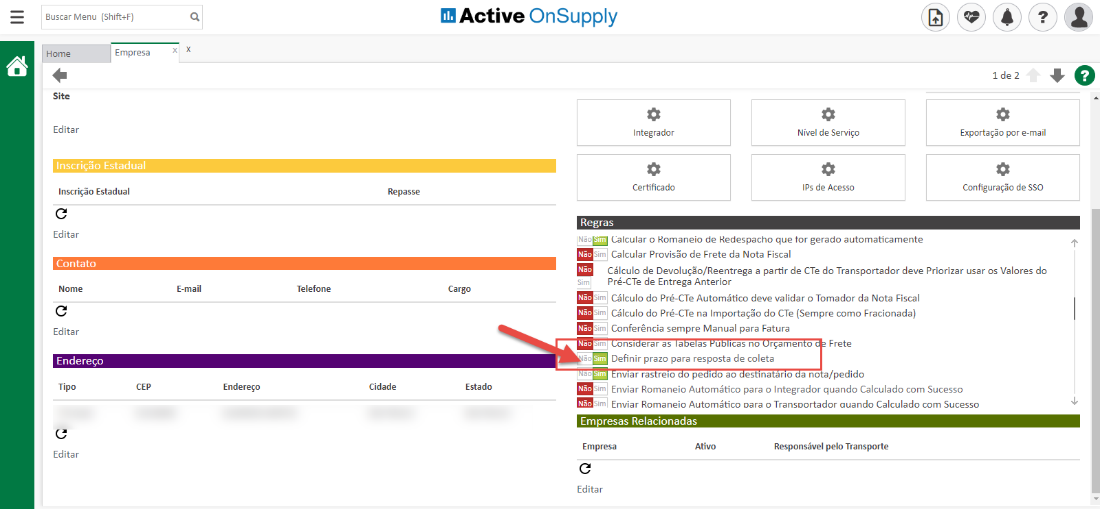Open the hamburger main menu

(x=17, y=17)
